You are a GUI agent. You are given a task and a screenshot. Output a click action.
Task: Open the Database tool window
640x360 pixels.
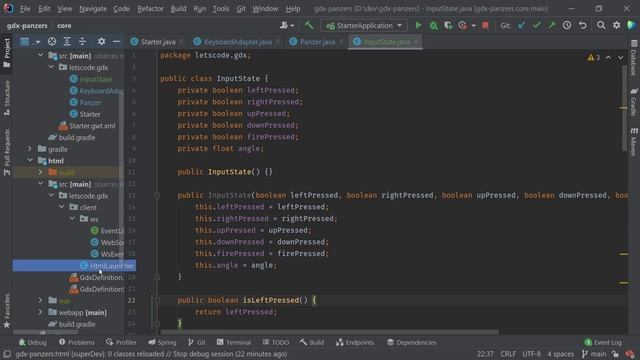(x=634, y=58)
